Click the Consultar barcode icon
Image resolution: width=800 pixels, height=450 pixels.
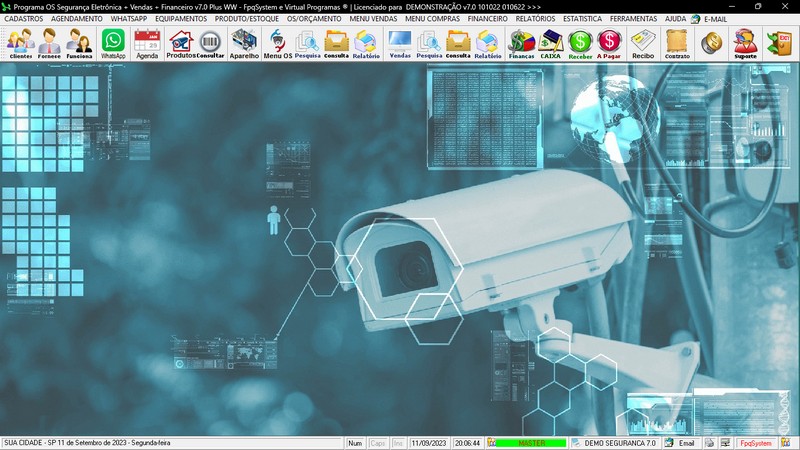210,44
